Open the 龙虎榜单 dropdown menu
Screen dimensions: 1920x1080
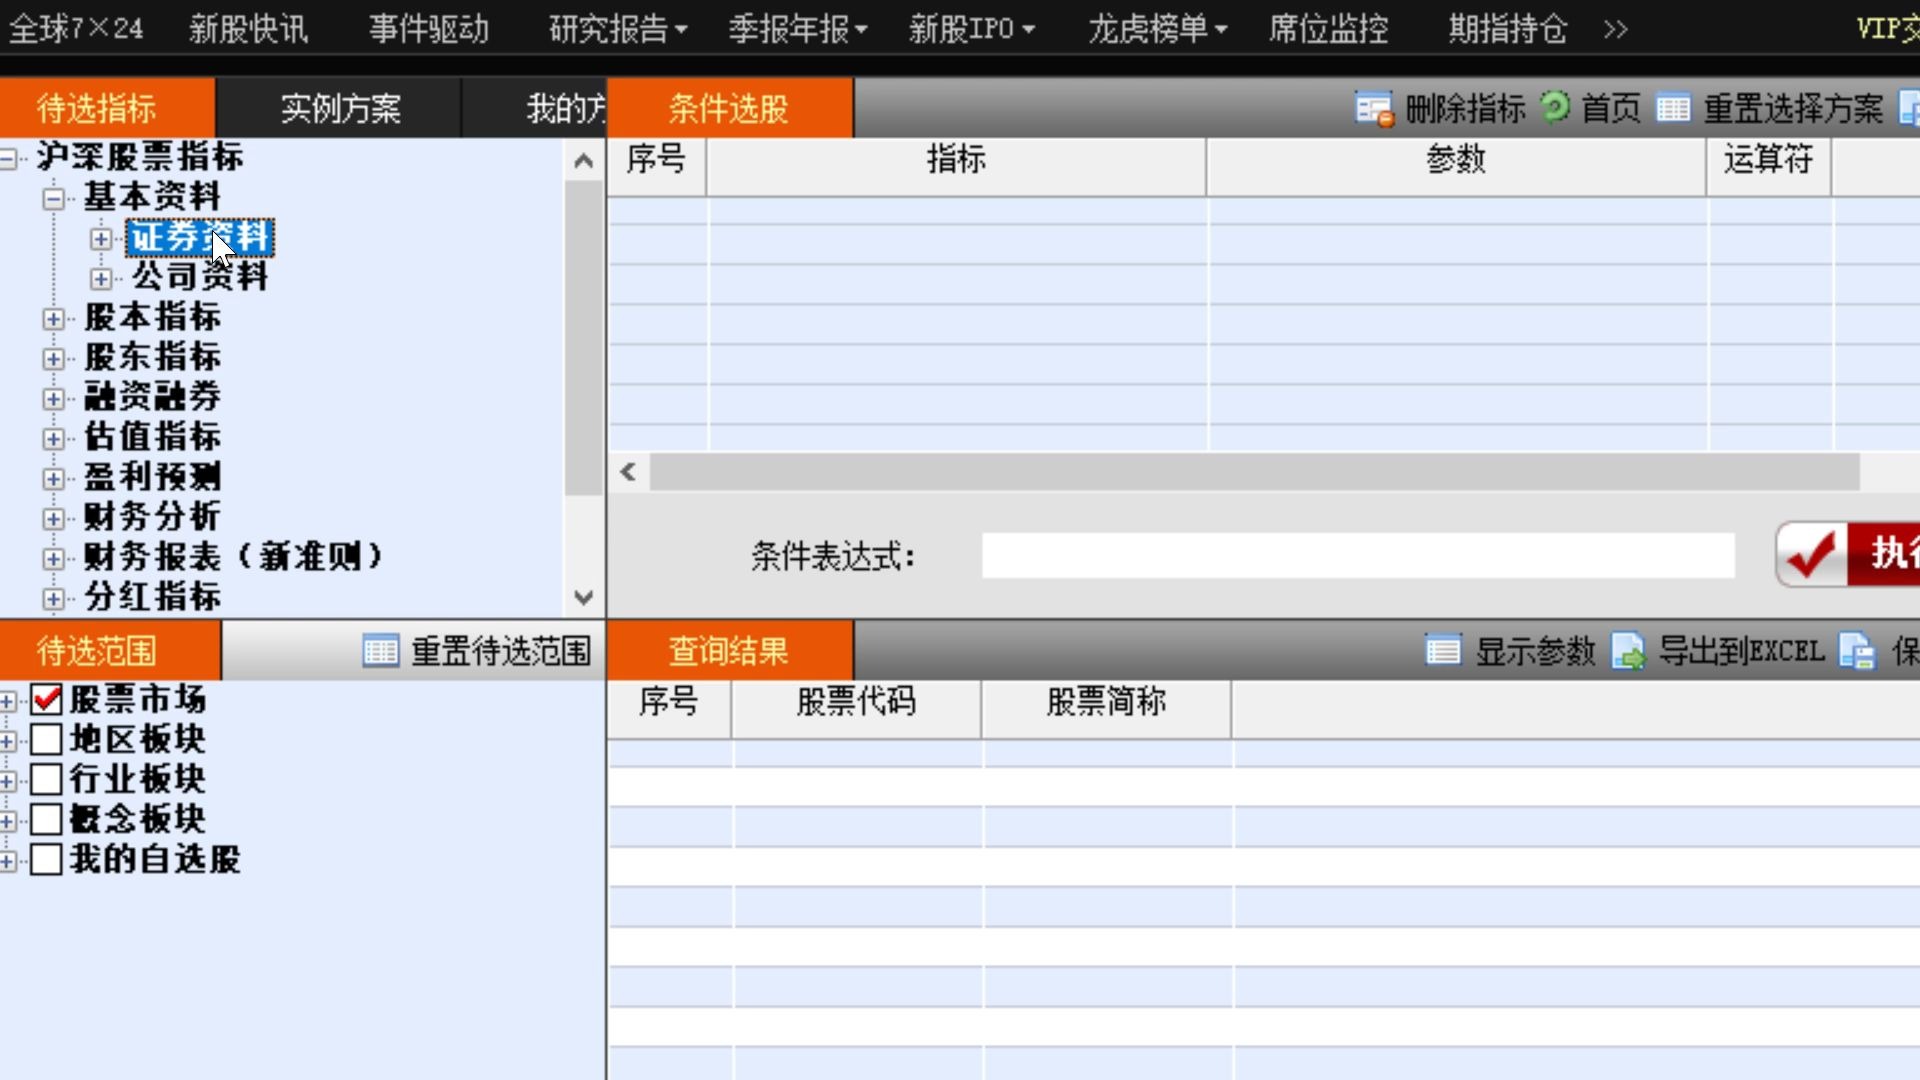(x=1158, y=29)
